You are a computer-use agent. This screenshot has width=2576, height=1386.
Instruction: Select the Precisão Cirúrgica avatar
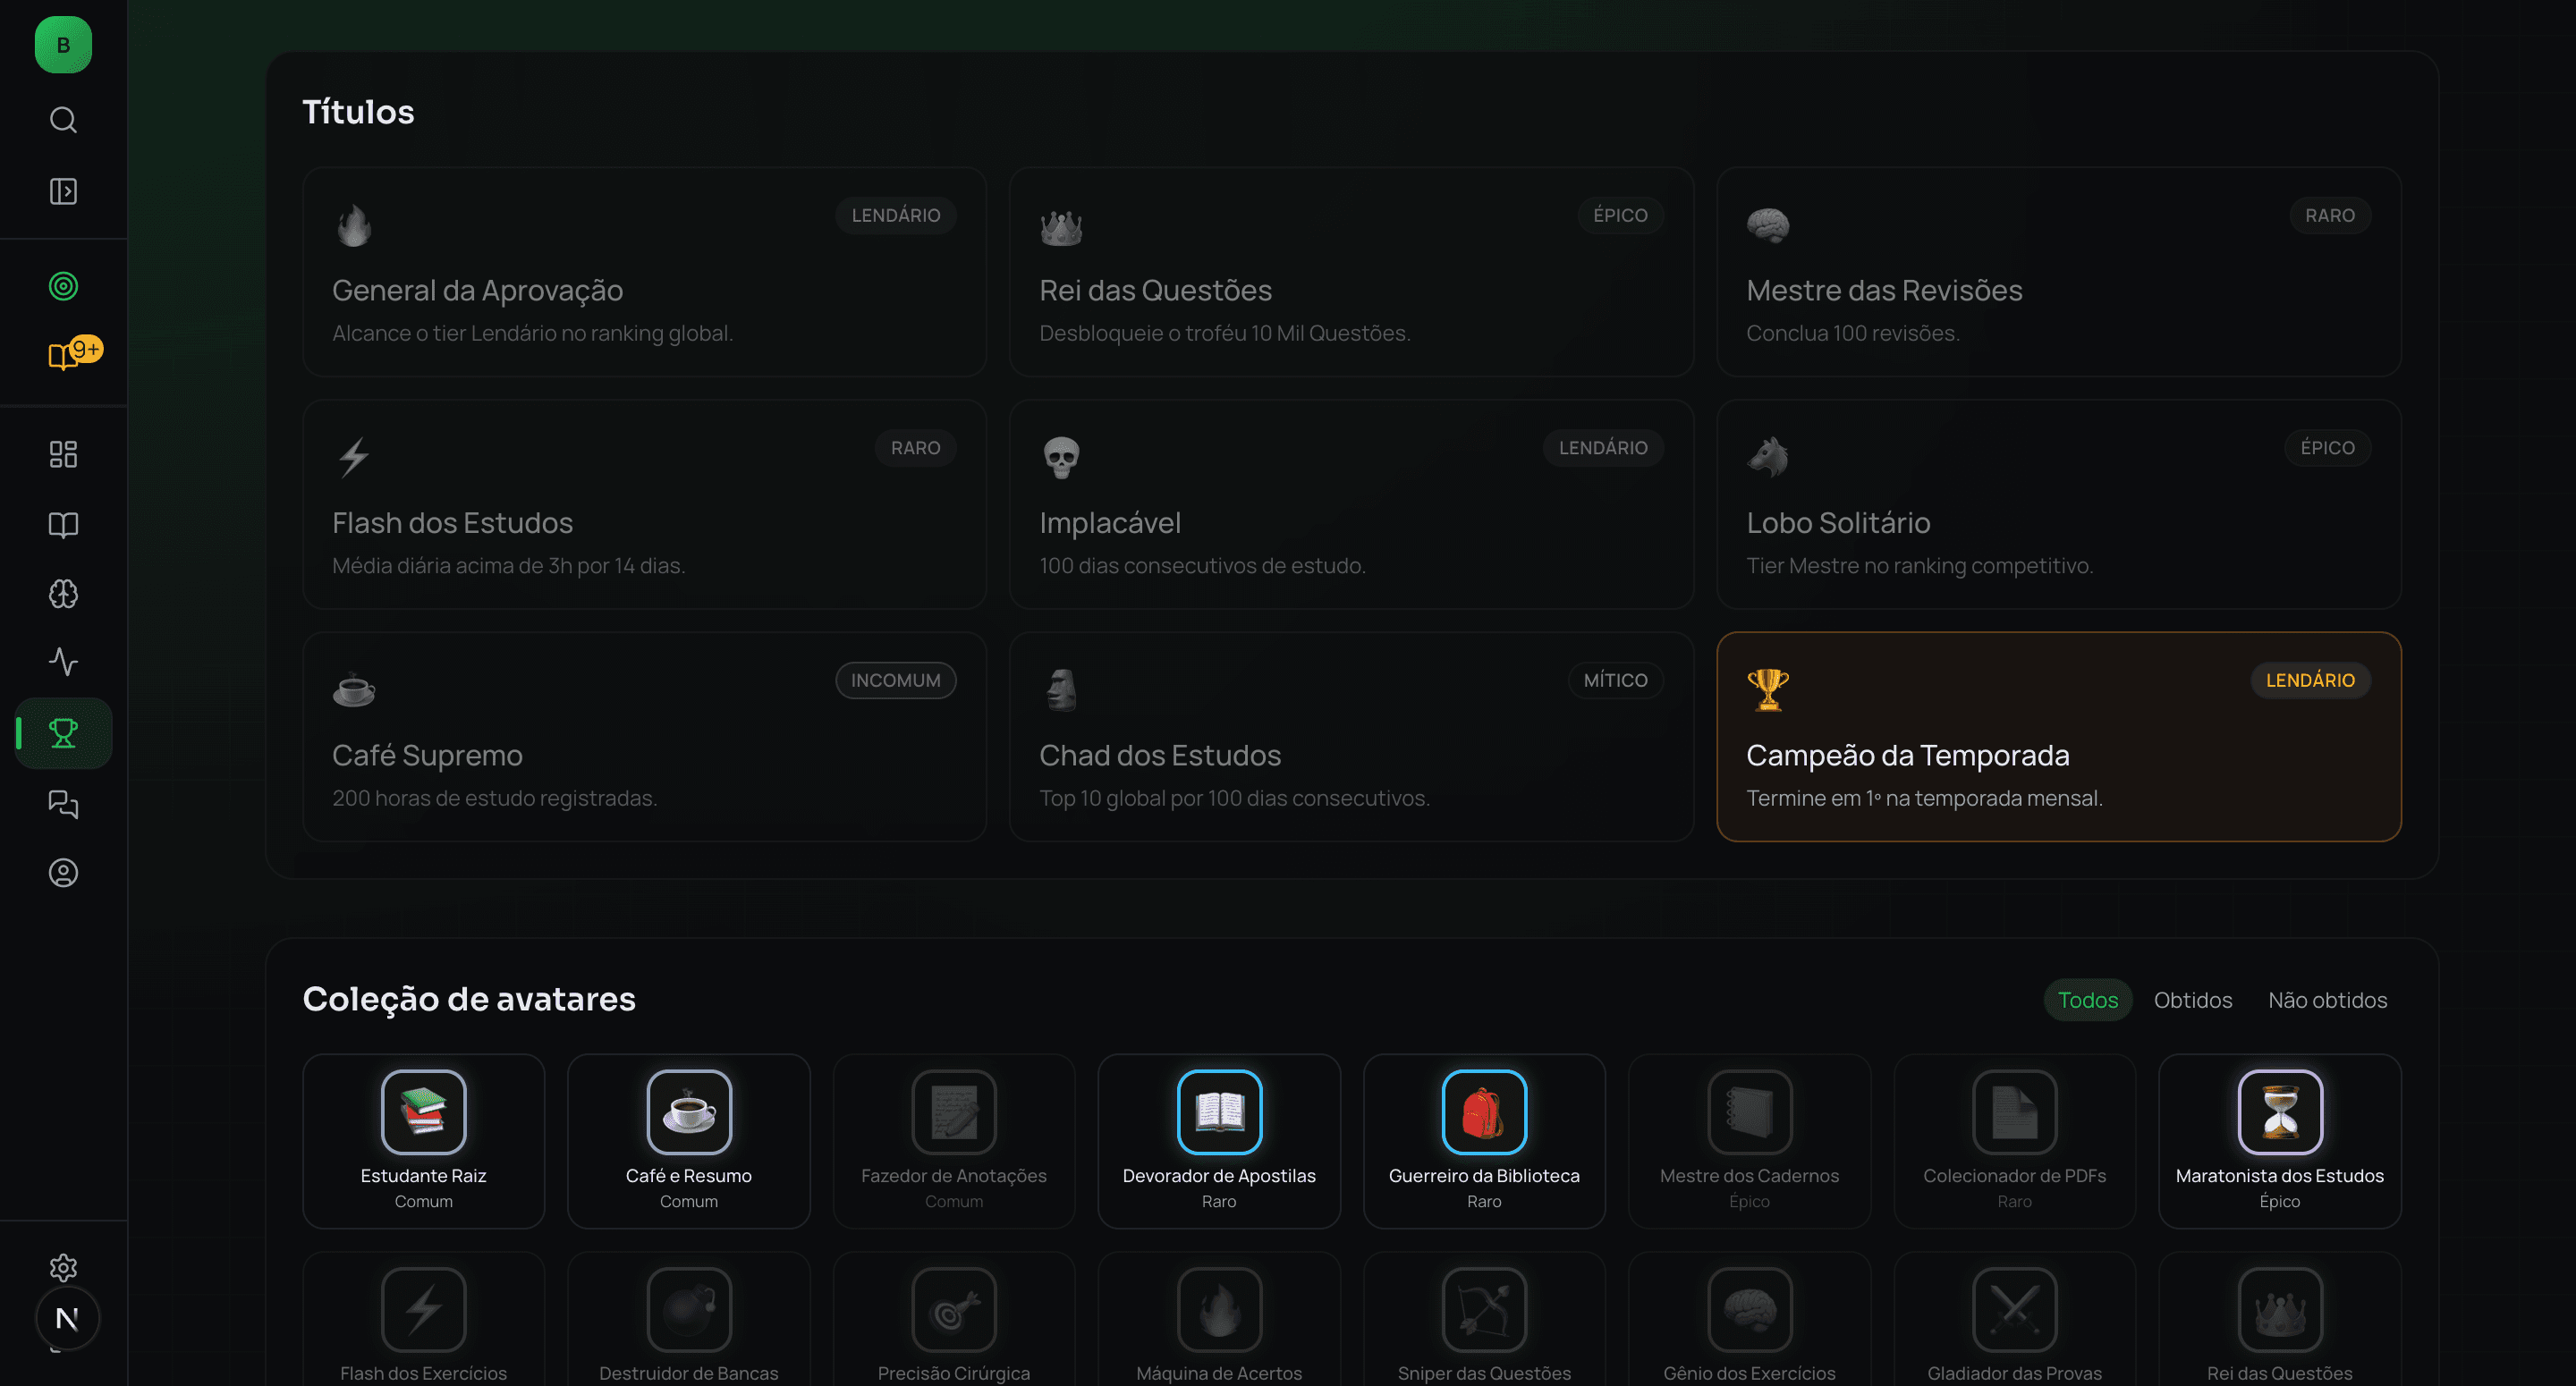point(954,1320)
